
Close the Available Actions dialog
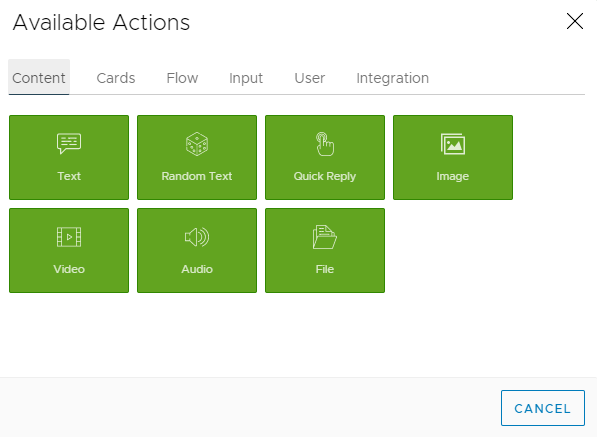click(x=575, y=21)
